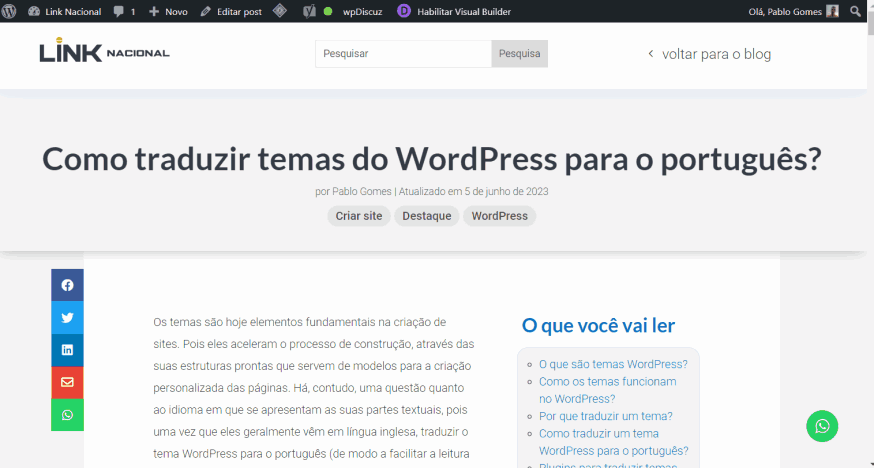Screen dimensions: 874x468
Task: Click the voltar para o blog link
Action: pos(710,54)
